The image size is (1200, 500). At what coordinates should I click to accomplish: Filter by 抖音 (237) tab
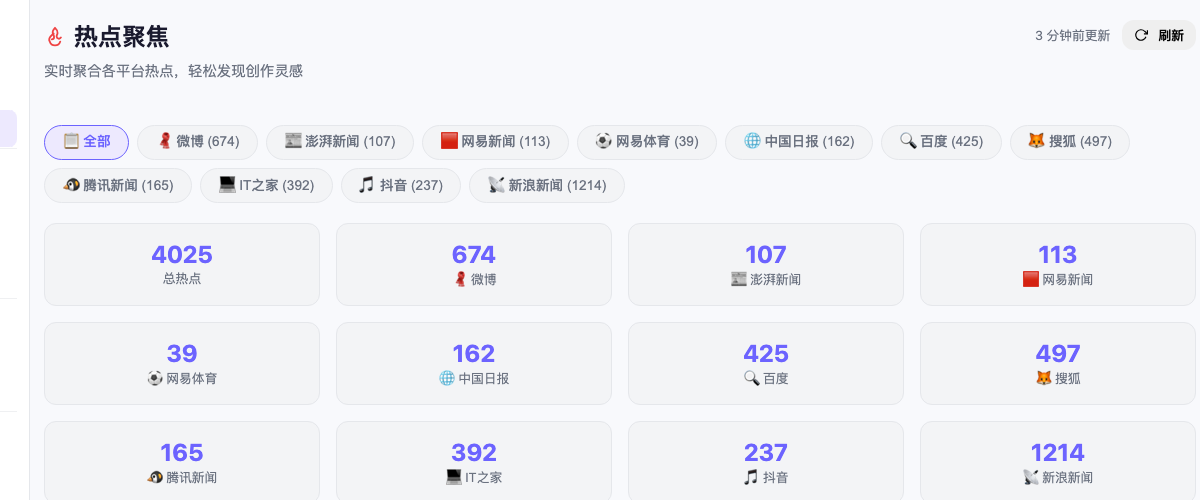[x=400, y=185]
